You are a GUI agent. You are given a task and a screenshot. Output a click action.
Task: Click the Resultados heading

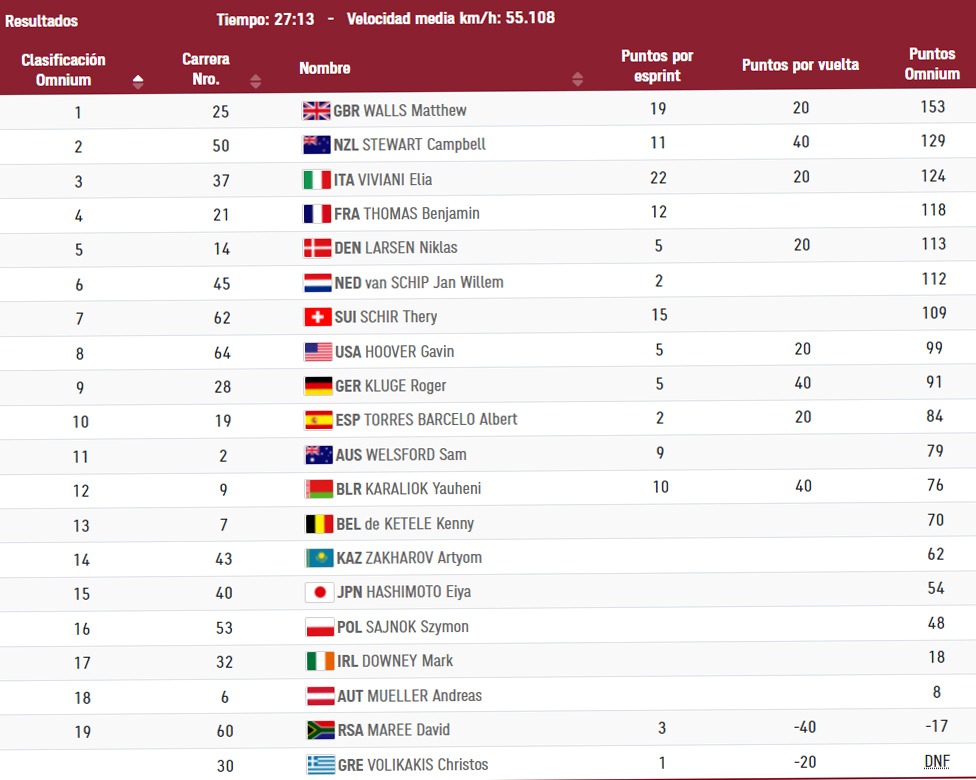pyautogui.click(x=42, y=21)
